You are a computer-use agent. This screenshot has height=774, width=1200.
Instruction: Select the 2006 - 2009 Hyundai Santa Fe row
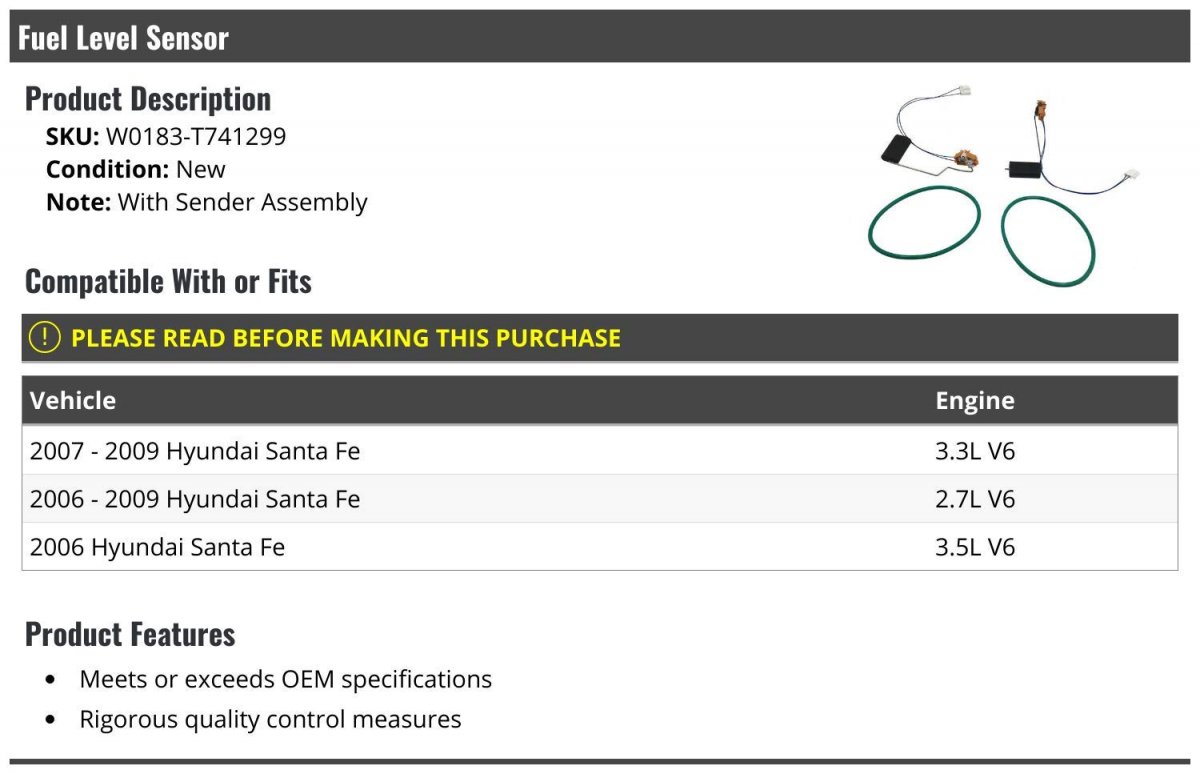(x=600, y=499)
